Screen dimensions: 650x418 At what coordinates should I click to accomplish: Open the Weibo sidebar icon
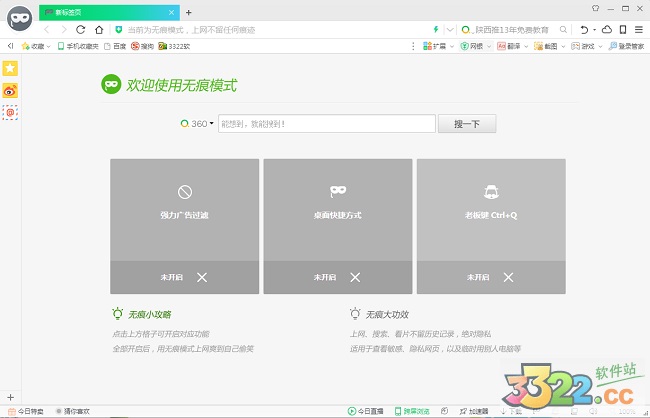(x=10, y=91)
